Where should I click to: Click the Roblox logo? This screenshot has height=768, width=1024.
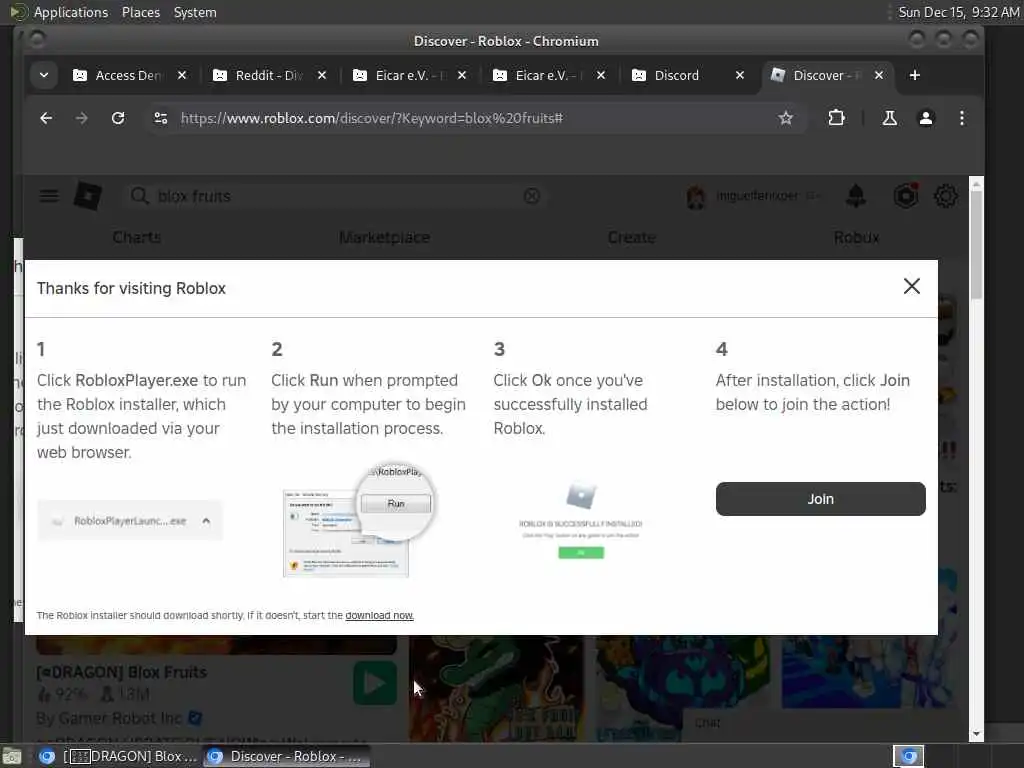pyautogui.click(x=88, y=196)
